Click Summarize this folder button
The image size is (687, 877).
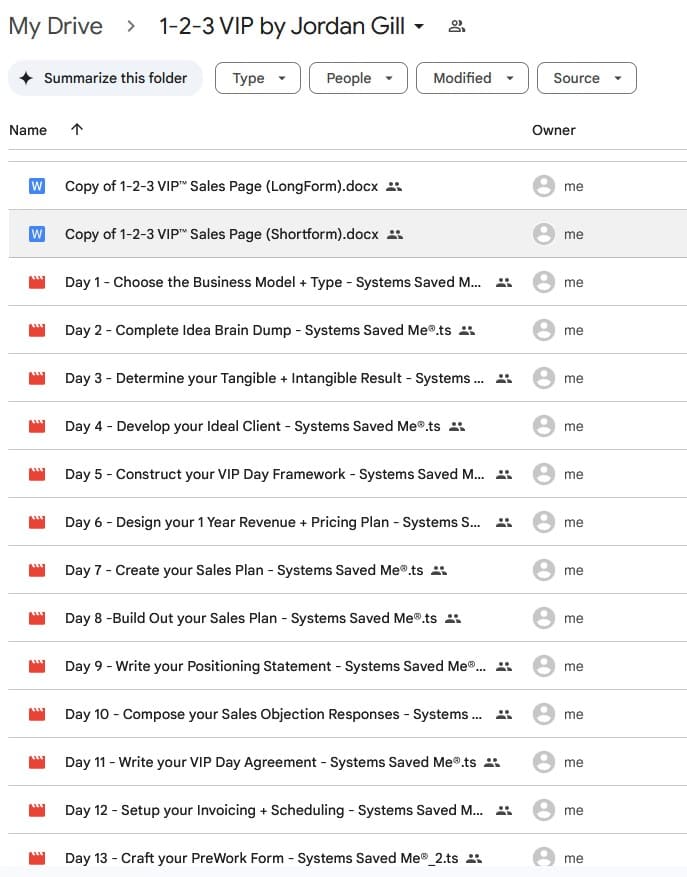pos(105,78)
